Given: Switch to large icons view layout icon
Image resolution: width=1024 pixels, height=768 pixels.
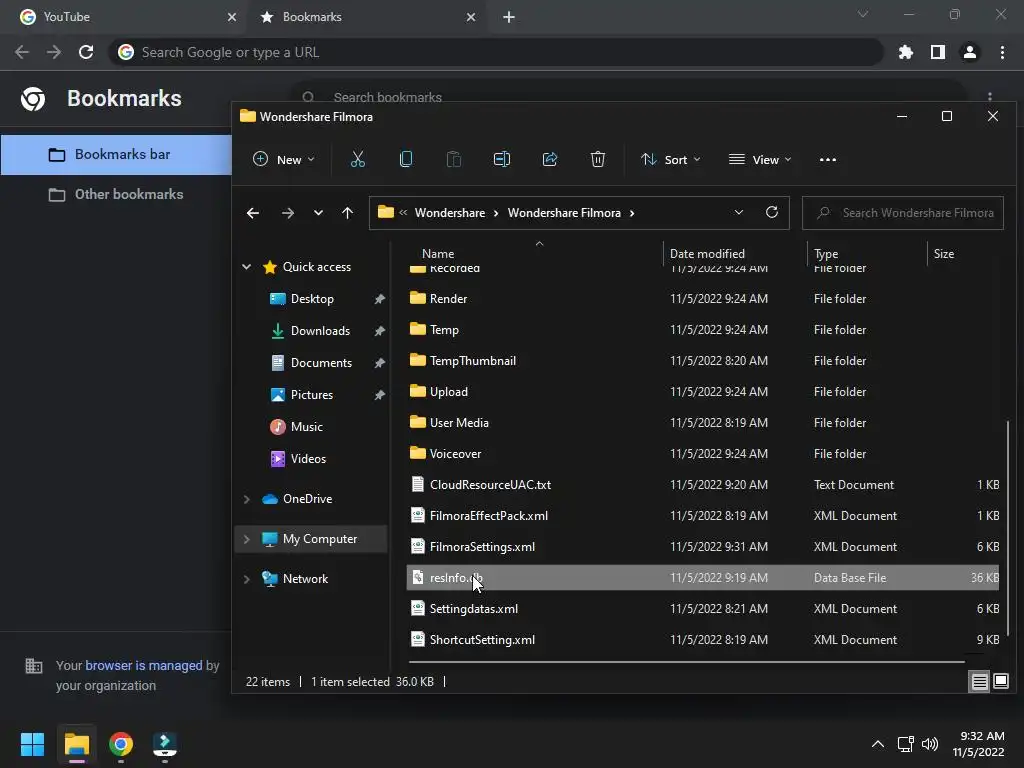Looking at the screenshot, I should pyautogui.click(x=1000, y=682).
